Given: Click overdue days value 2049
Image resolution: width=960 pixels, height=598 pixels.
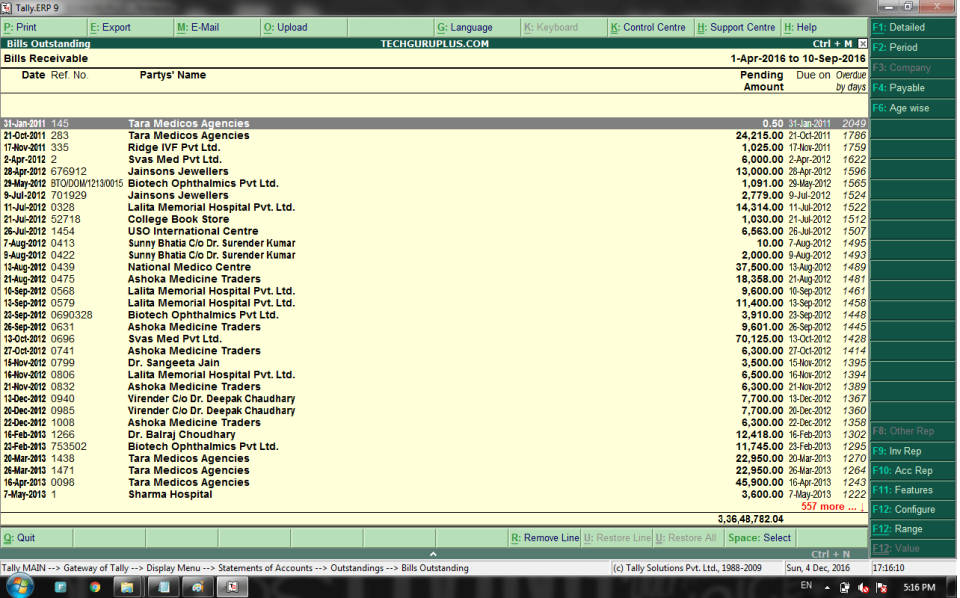Looking at the screenshot, I should pyautogui.click(x=853, y=124).
